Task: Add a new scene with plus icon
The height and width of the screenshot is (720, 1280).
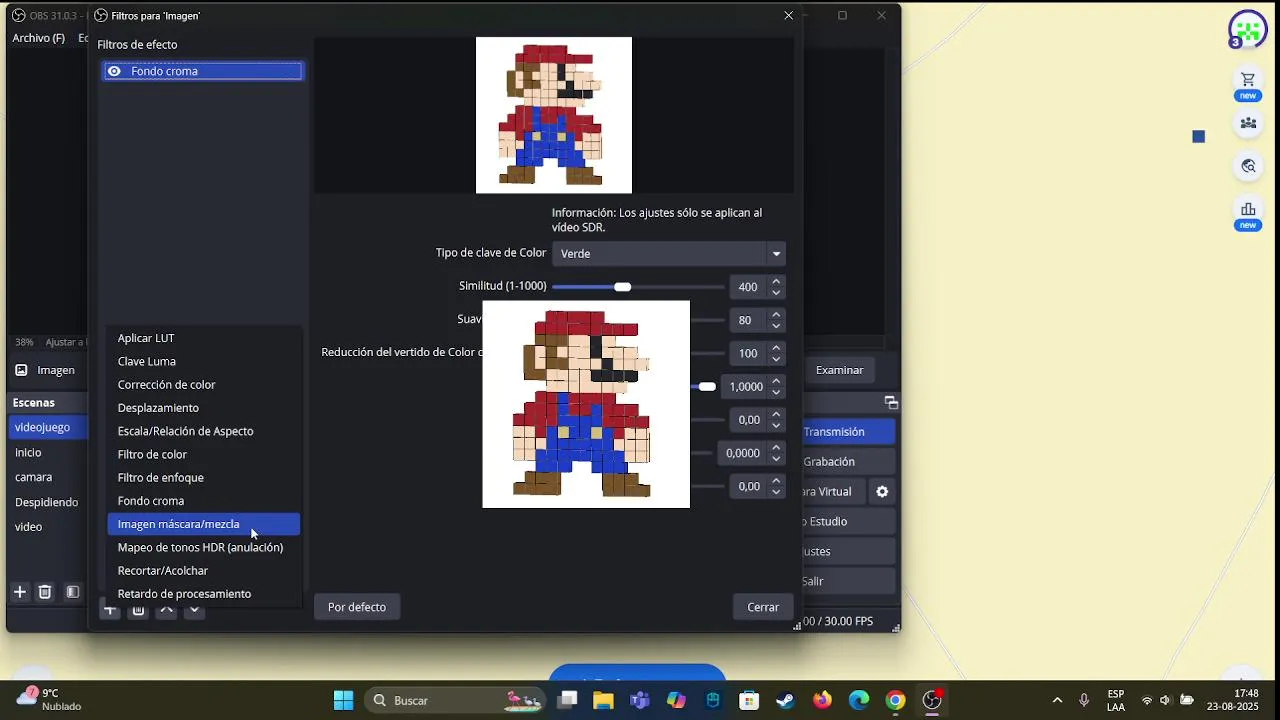Action: (19, 592)
